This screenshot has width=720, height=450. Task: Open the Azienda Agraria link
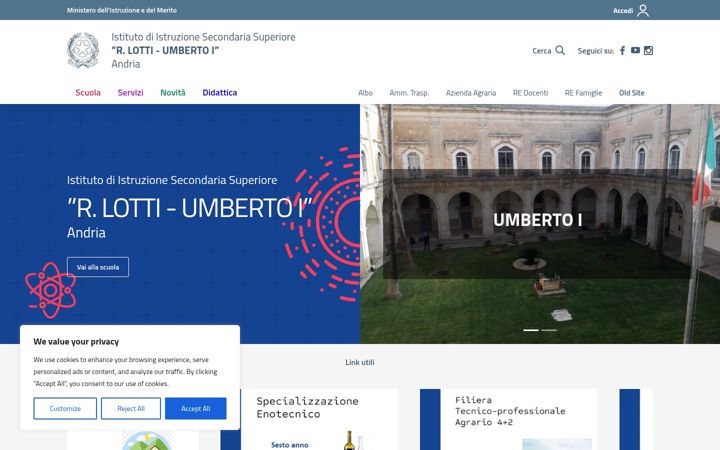pyautogui.click(x=471, y=93)
